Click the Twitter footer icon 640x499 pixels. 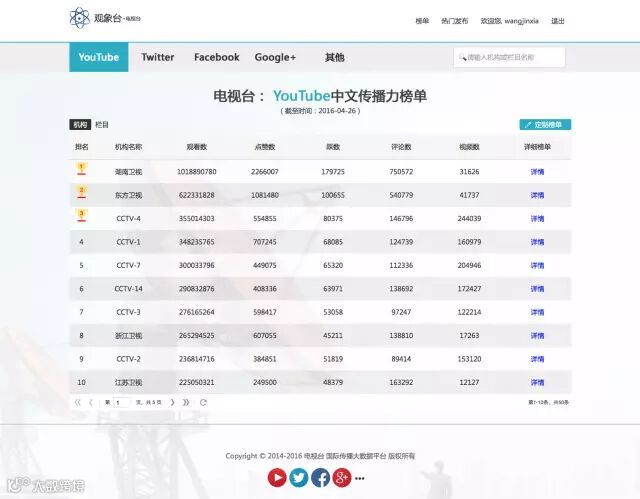pyautogui.click(x=299, y=477)
